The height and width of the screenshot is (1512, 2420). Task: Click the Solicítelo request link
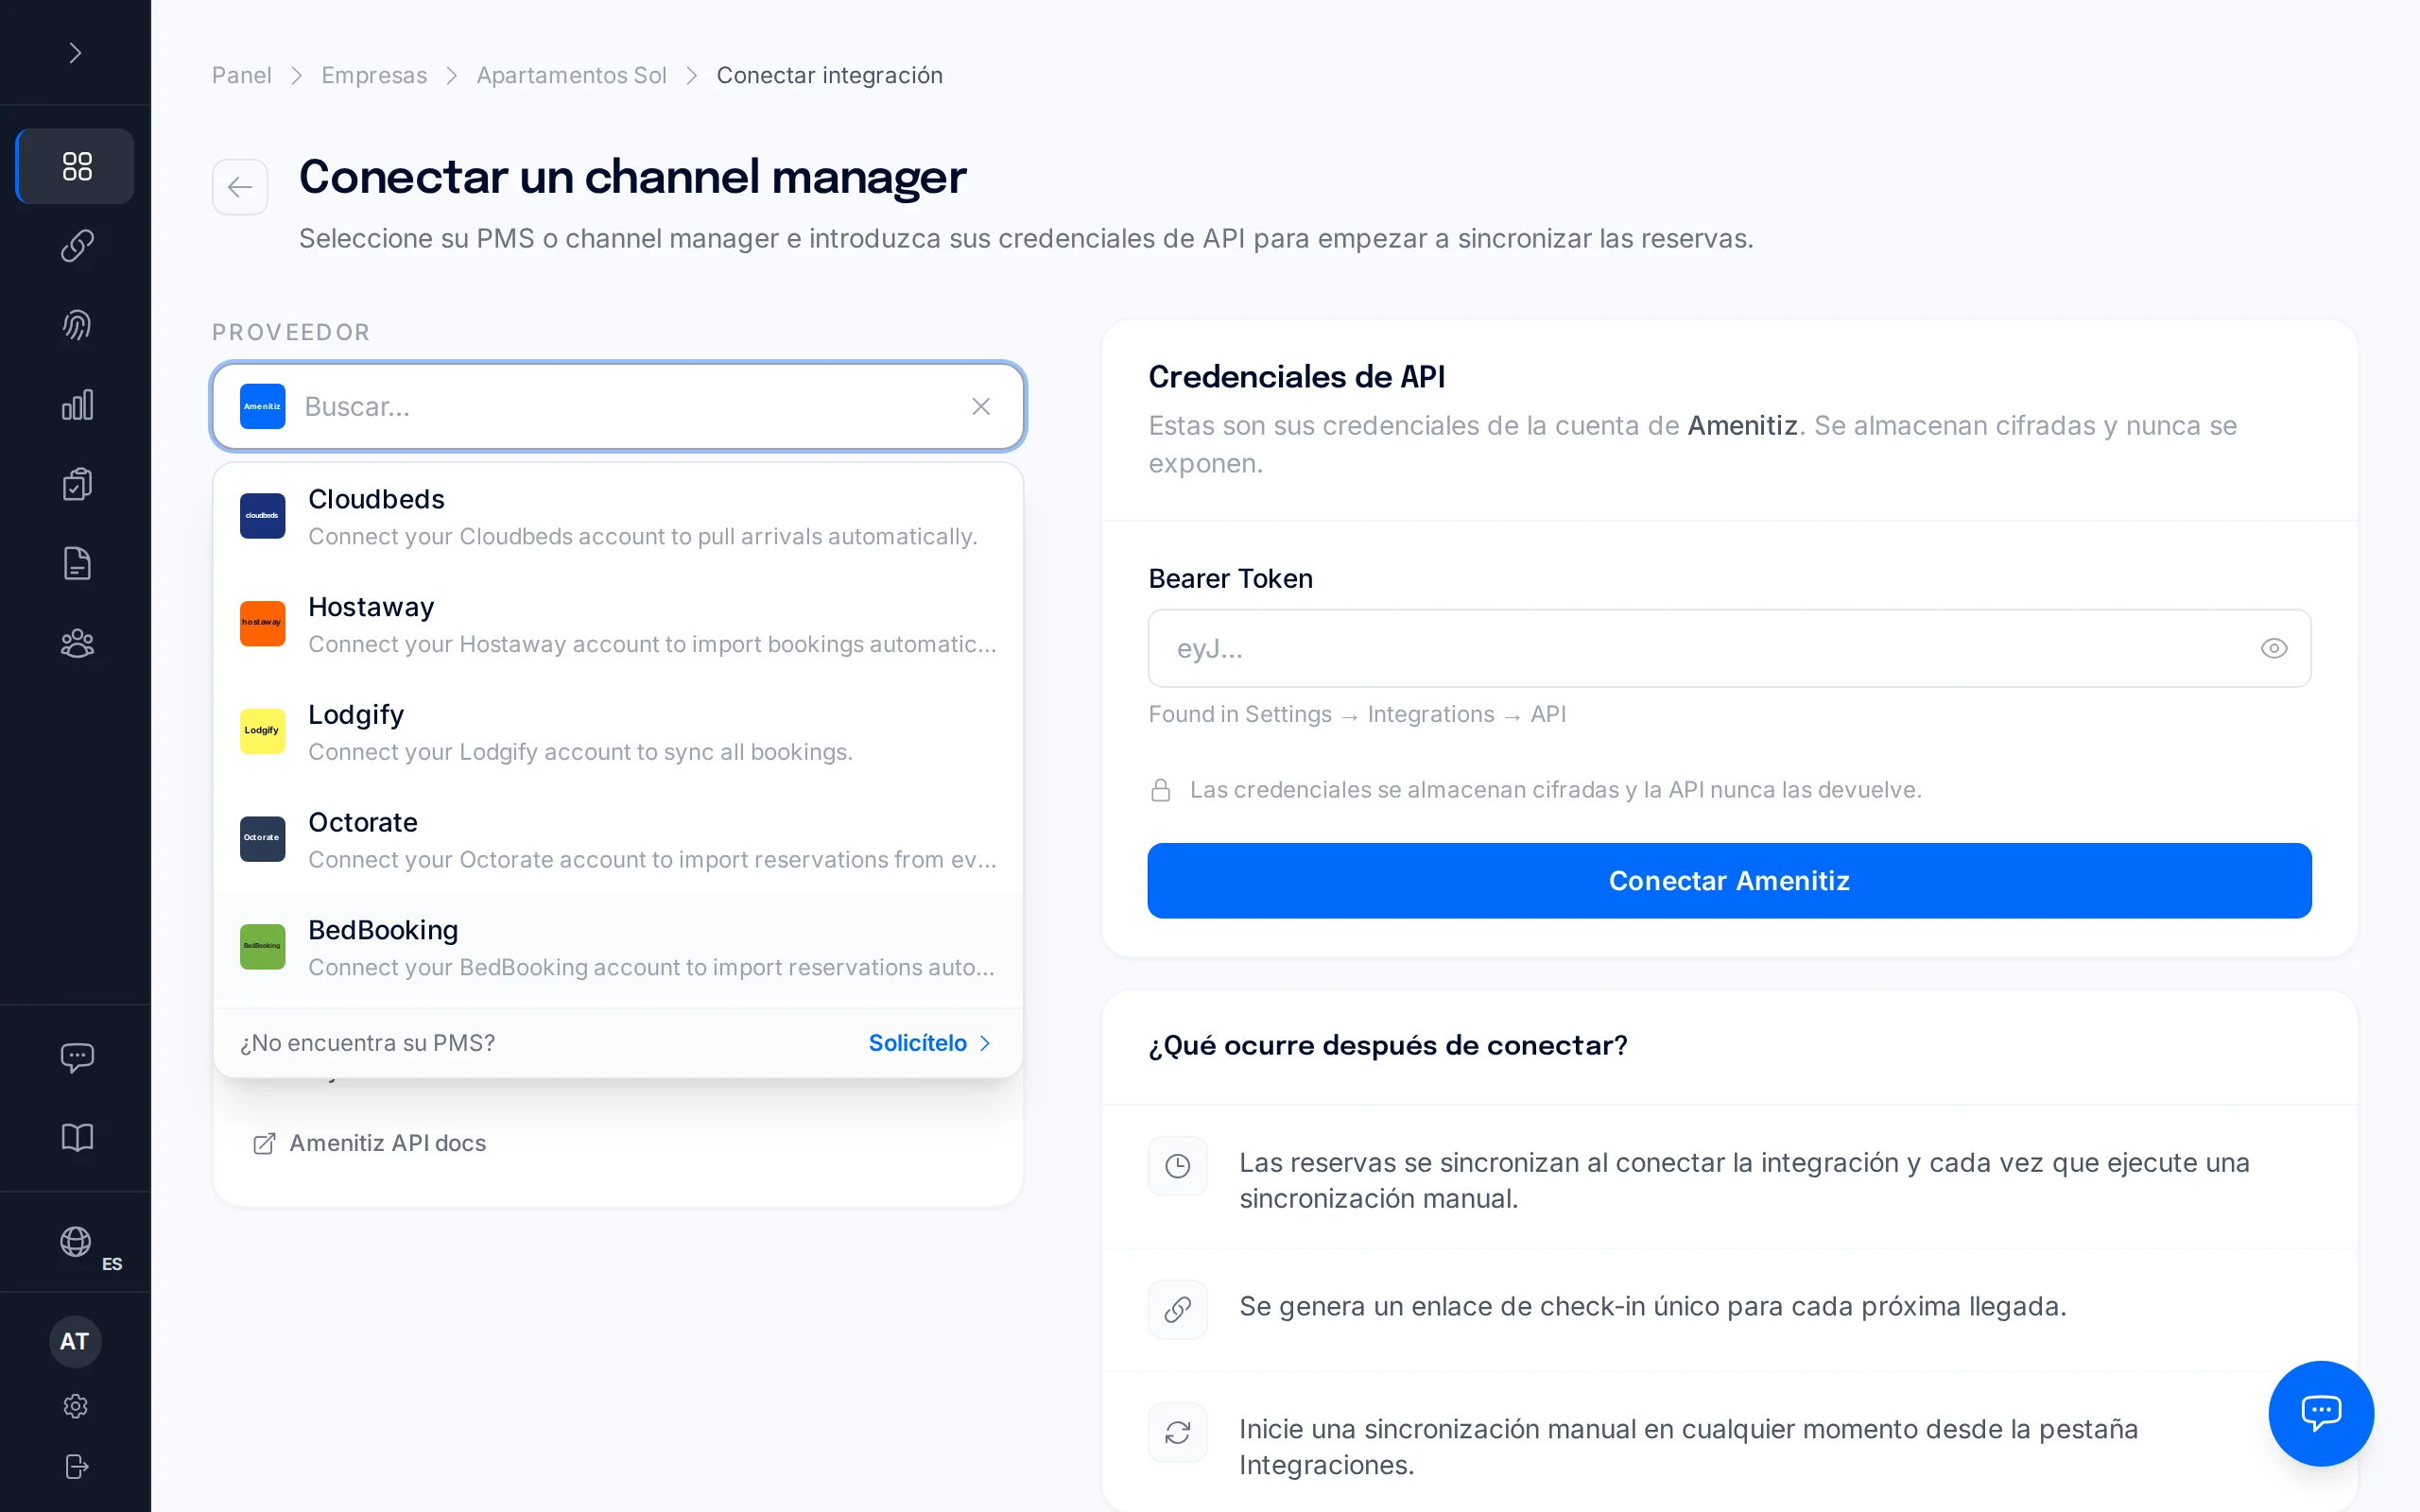tap(929, 1043)
